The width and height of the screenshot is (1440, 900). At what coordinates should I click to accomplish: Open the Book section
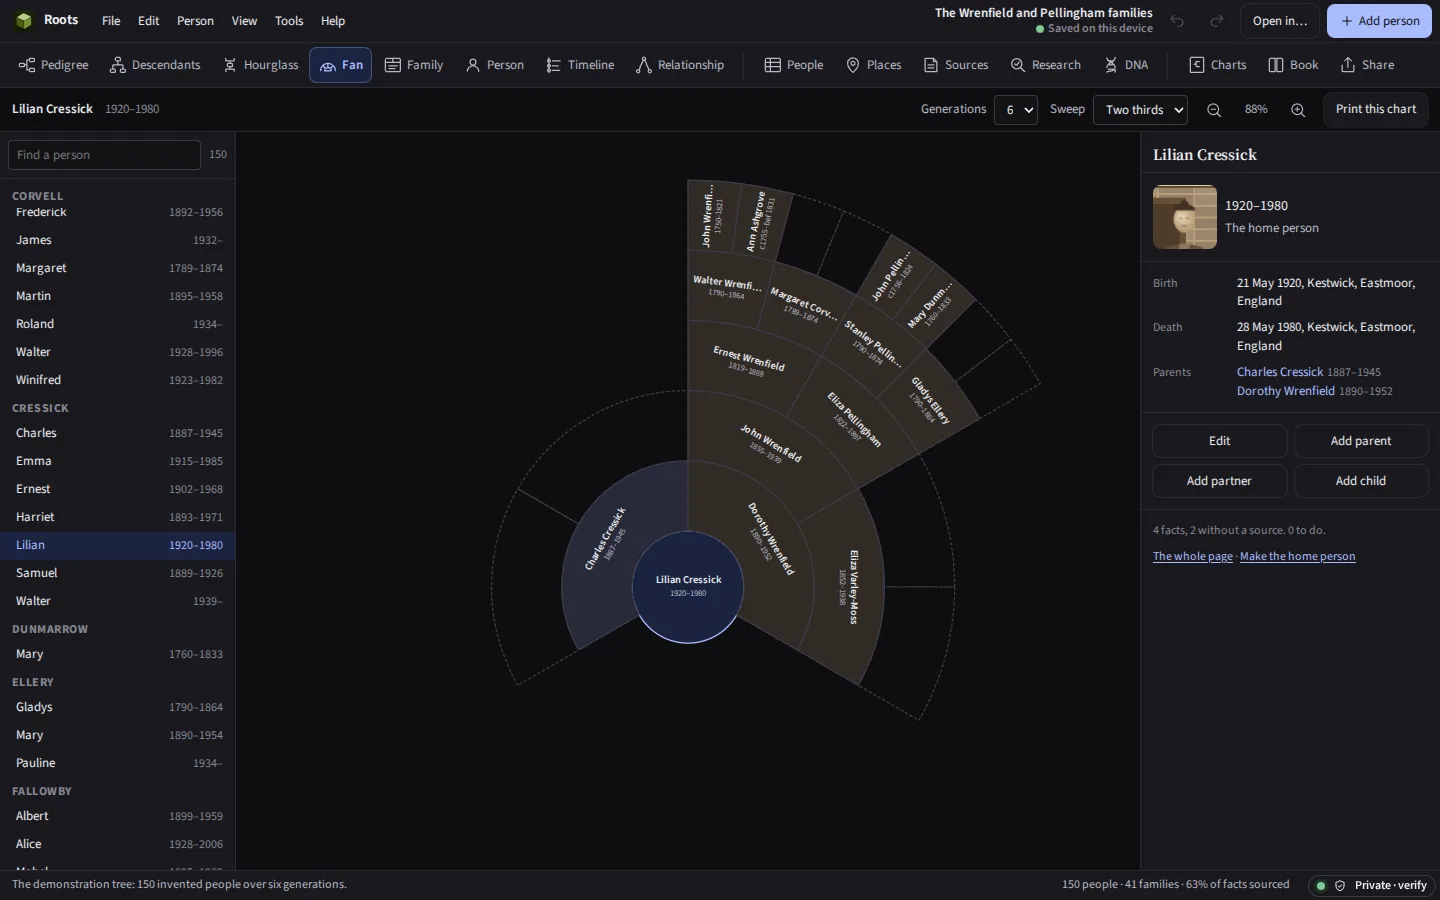(1294, 65)
